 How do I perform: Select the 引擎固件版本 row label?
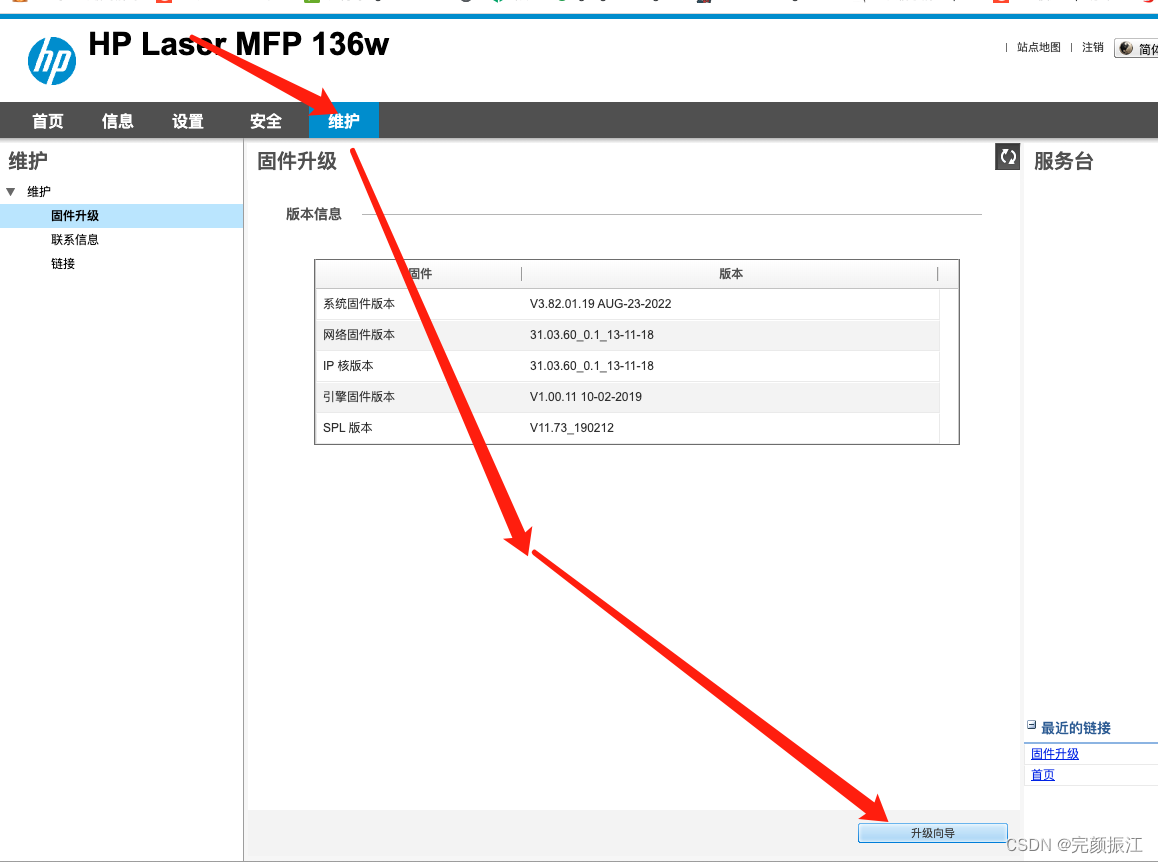(x=359, y=396)
